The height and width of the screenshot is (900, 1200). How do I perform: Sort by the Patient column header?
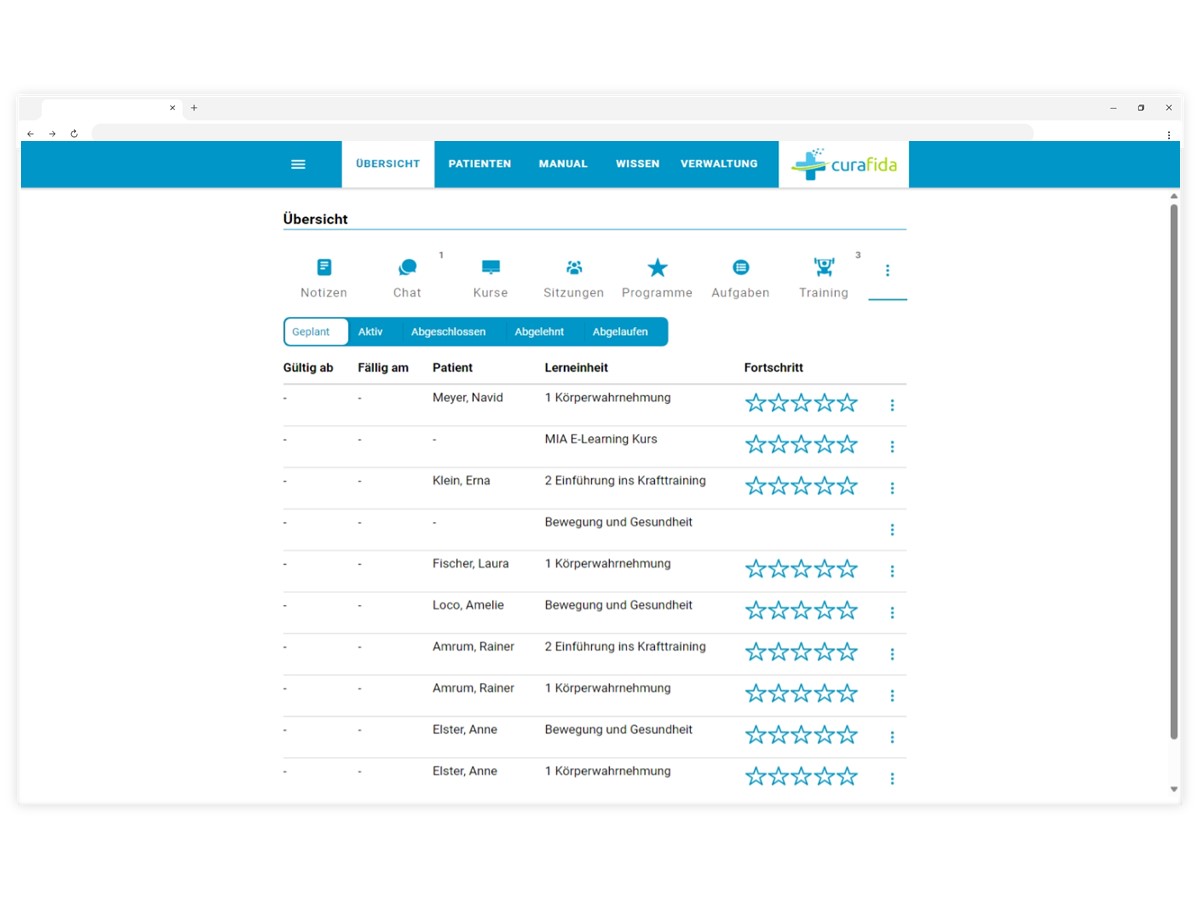[x=453, y=368]
